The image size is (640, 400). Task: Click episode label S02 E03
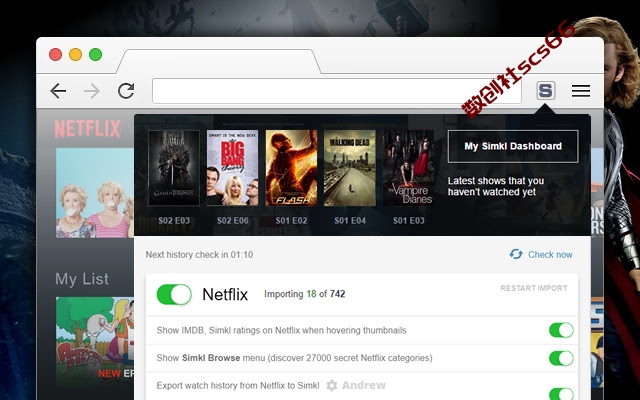coord(174,221)
